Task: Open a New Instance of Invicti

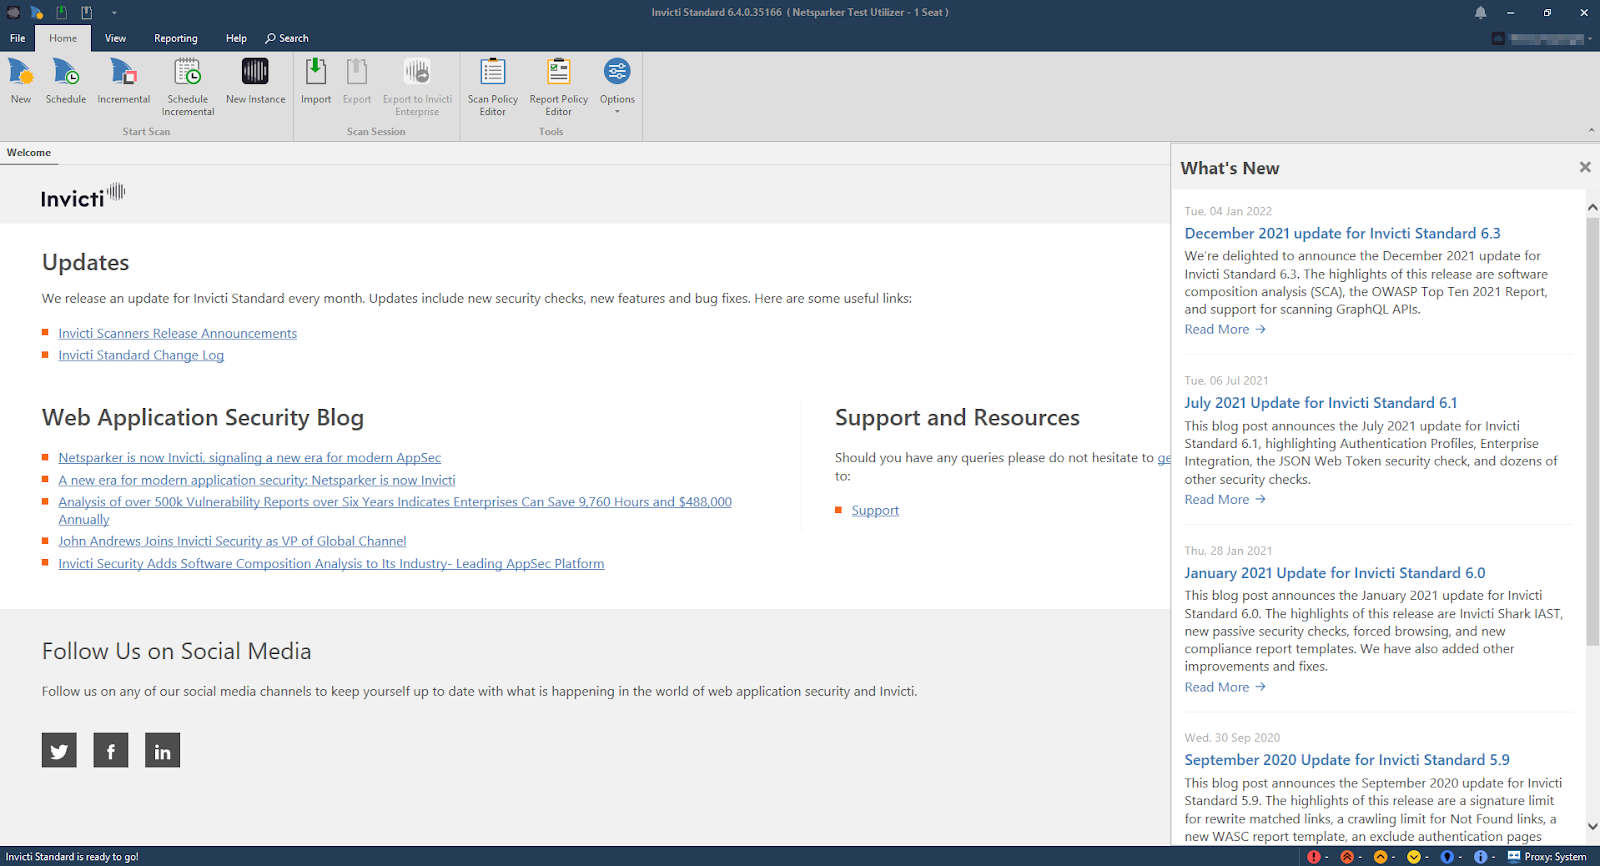Action: point(255,81)
